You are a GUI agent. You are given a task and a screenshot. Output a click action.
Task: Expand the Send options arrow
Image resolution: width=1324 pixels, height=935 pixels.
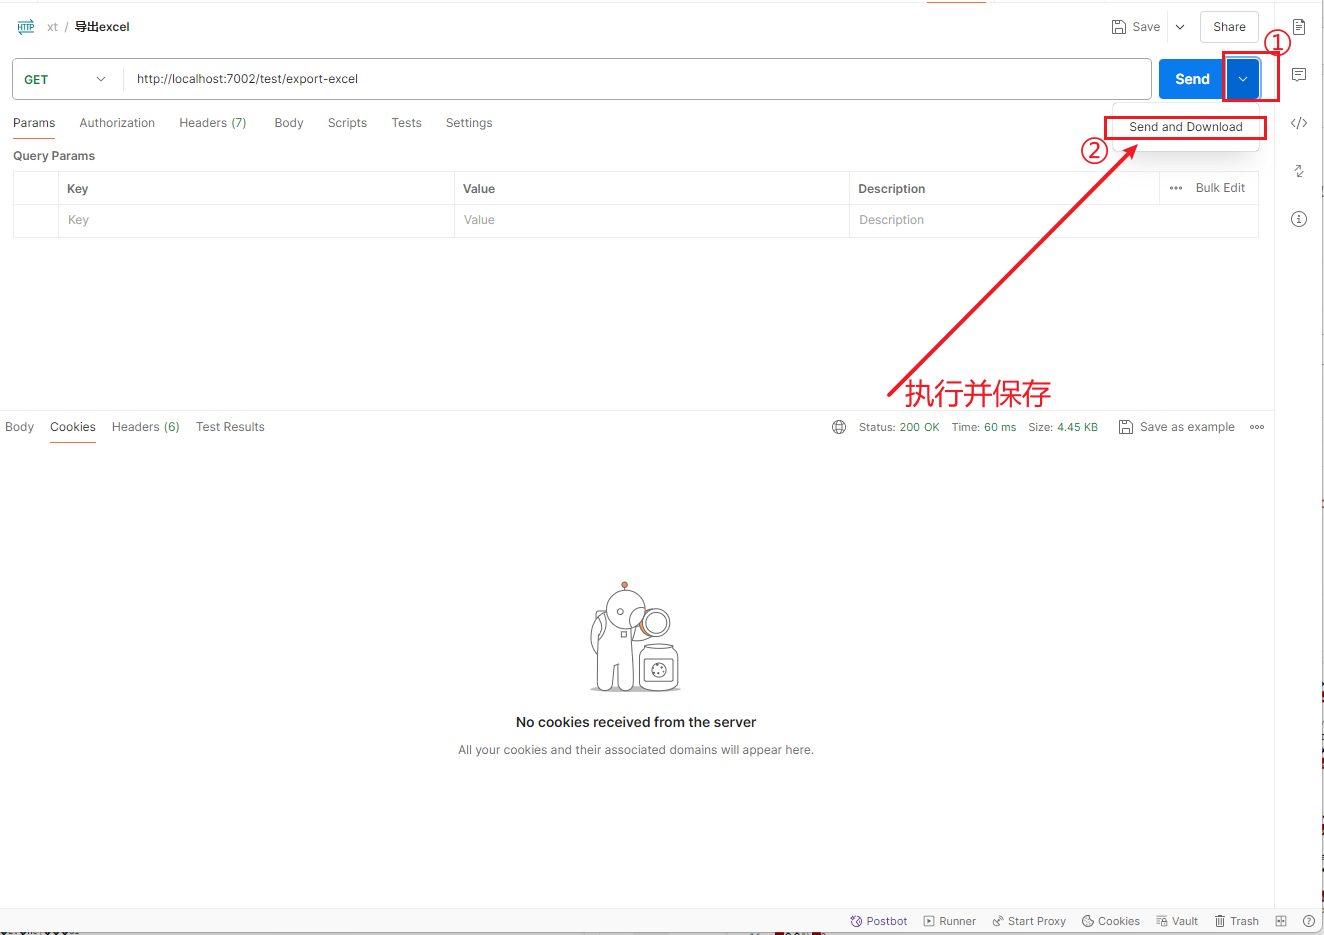coord(1243,79)
